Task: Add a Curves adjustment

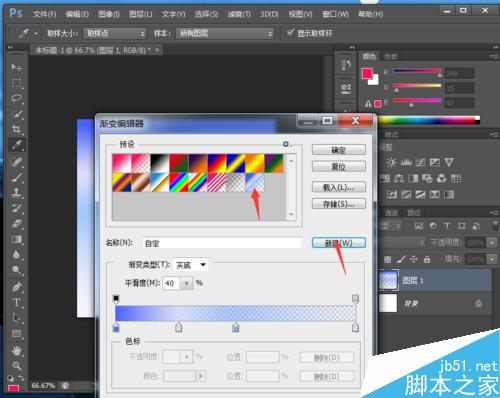Action: (x=420, y=162)
